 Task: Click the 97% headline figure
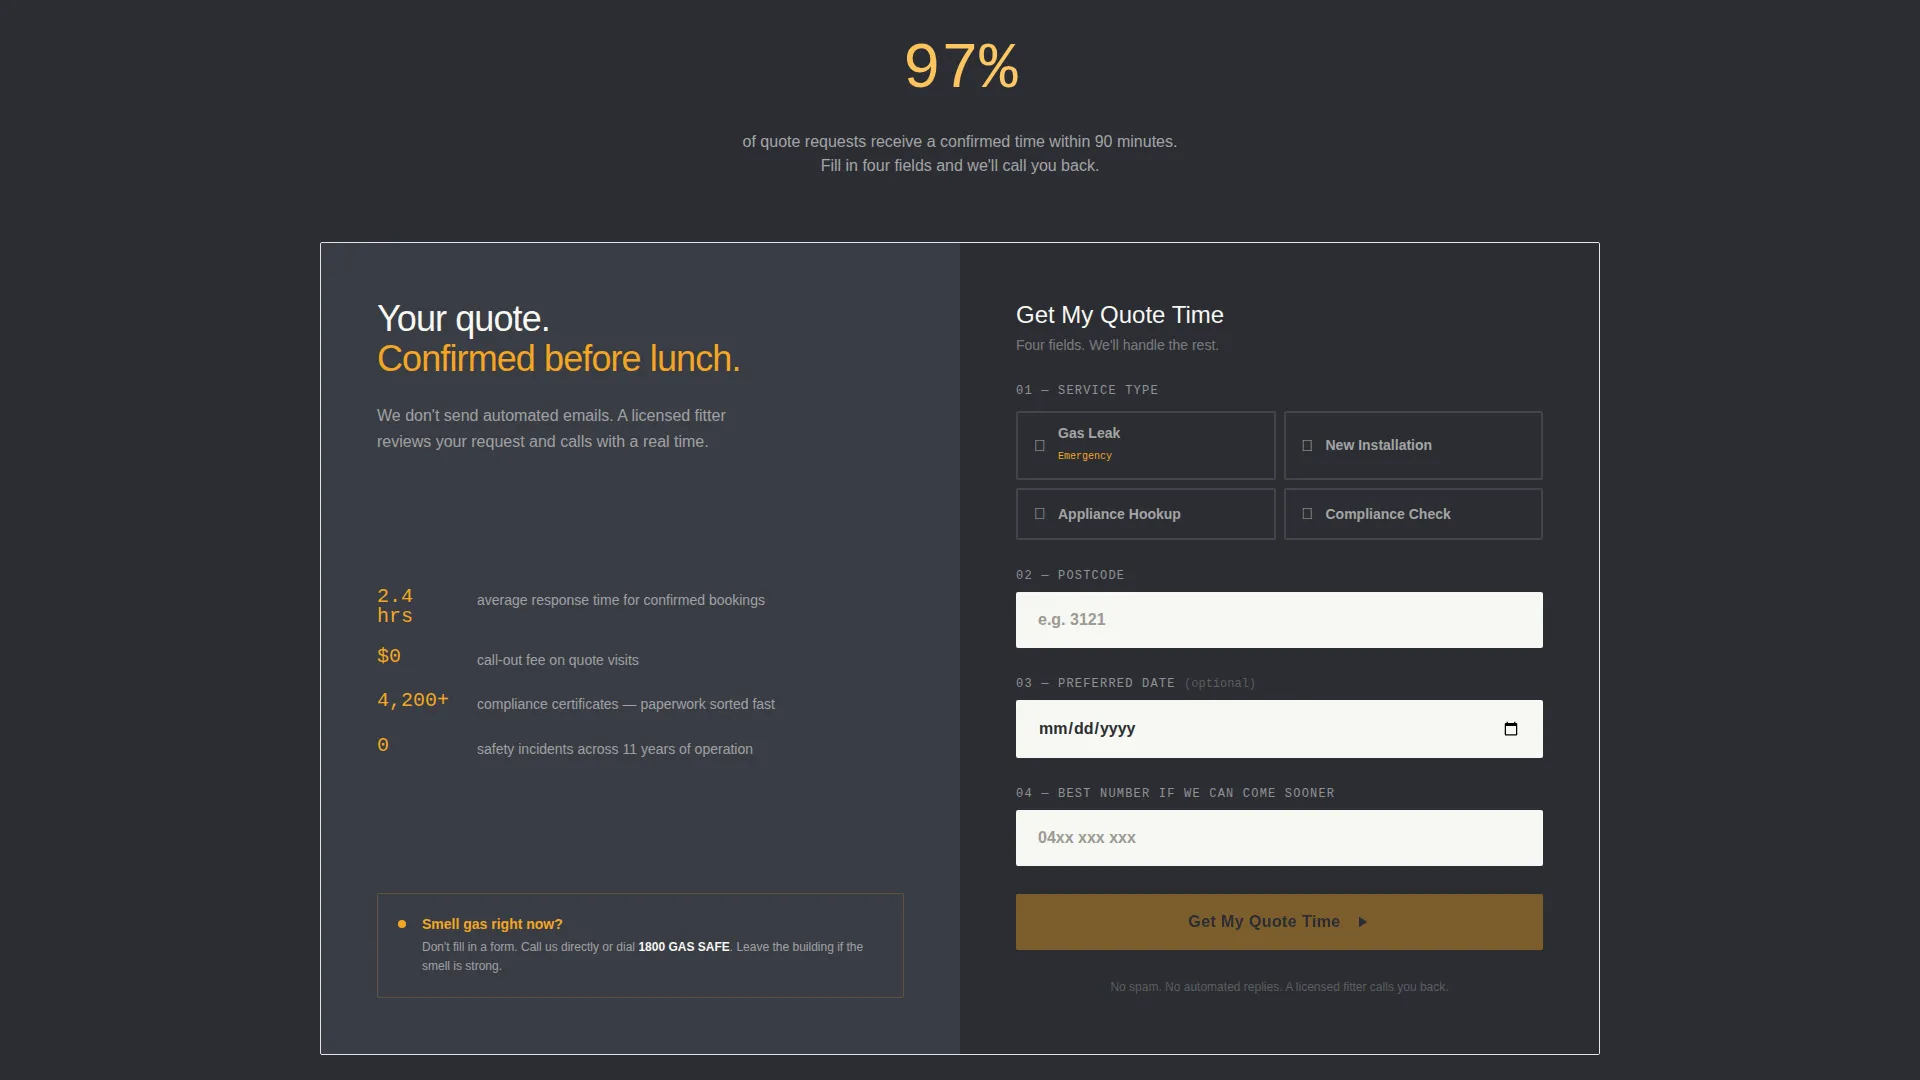click(x=961, y=66)
